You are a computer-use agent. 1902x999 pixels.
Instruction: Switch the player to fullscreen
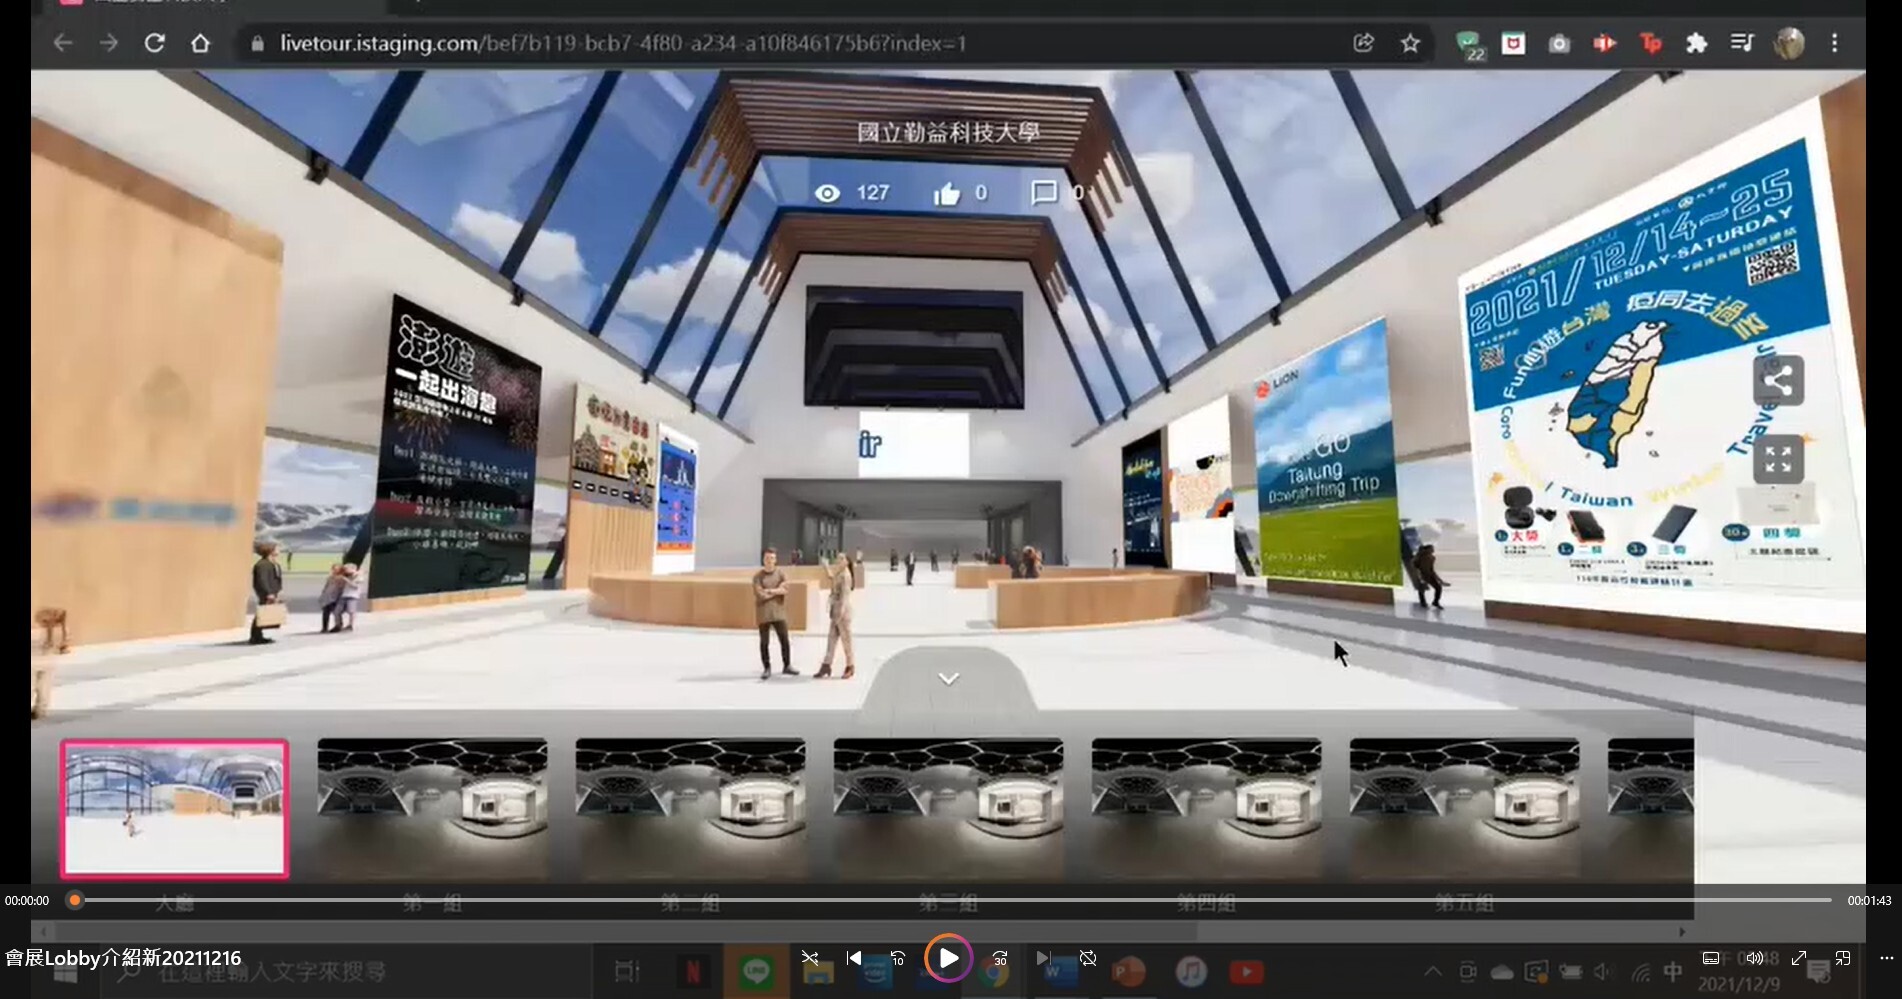[x=1799, y=958]
